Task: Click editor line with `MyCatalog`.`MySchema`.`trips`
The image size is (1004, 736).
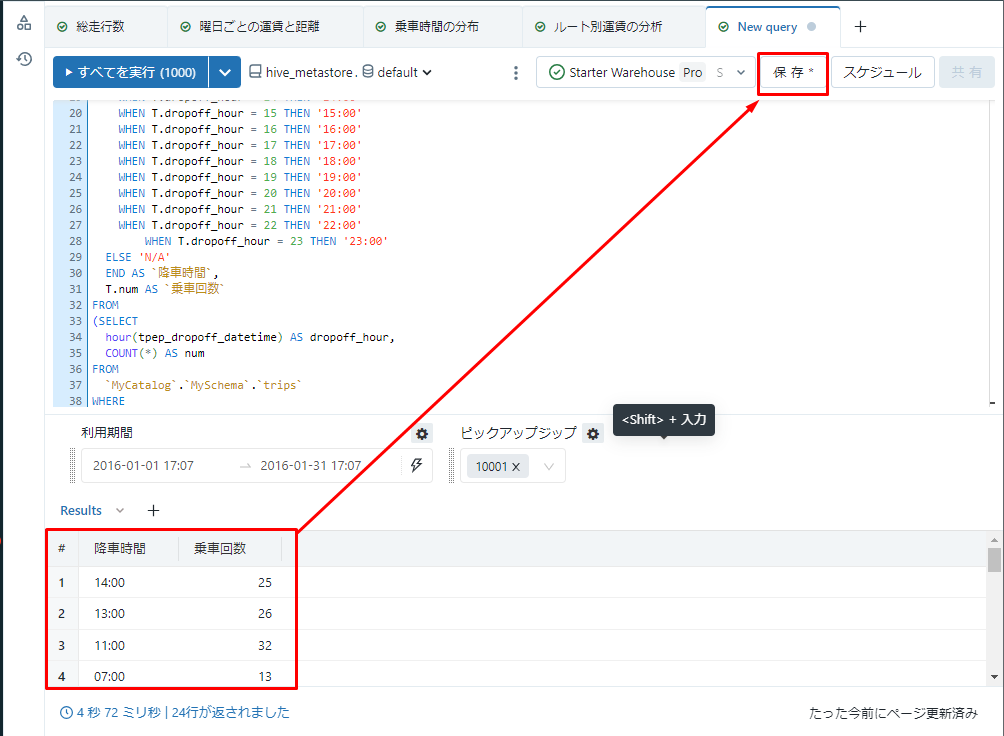Action: tap(204, 385)
